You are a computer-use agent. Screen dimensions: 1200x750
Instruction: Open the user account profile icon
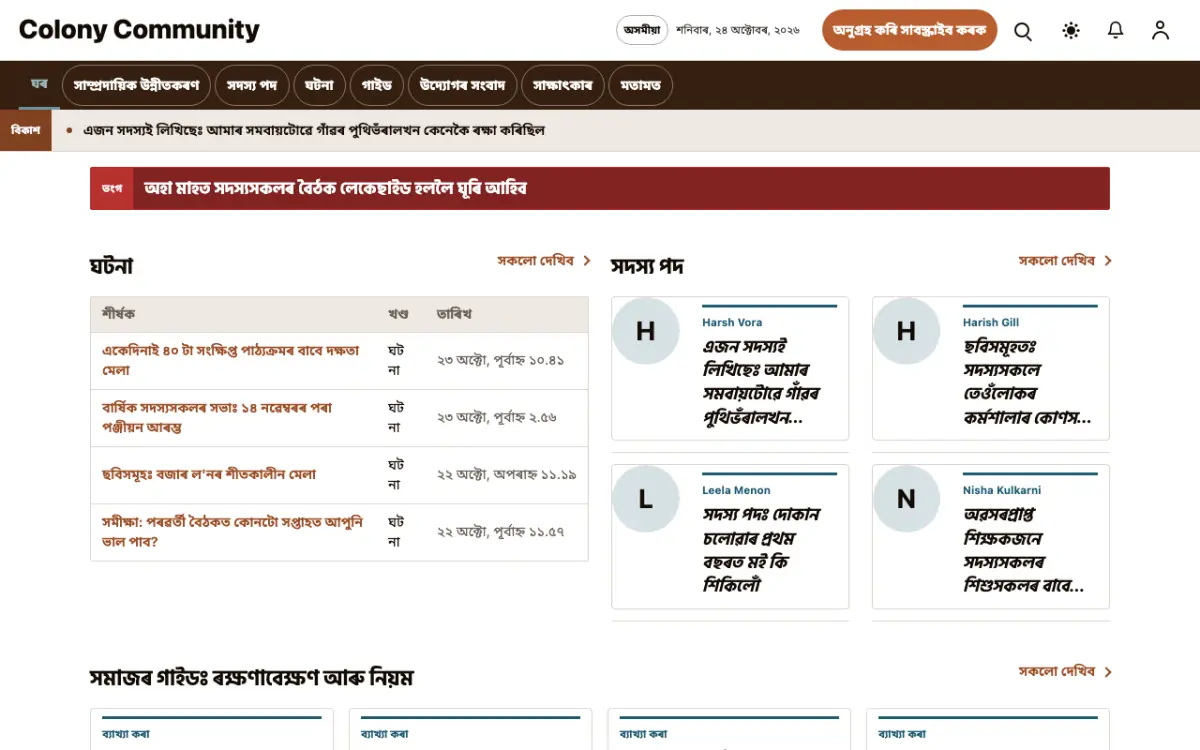click(x=1160, y=31)
